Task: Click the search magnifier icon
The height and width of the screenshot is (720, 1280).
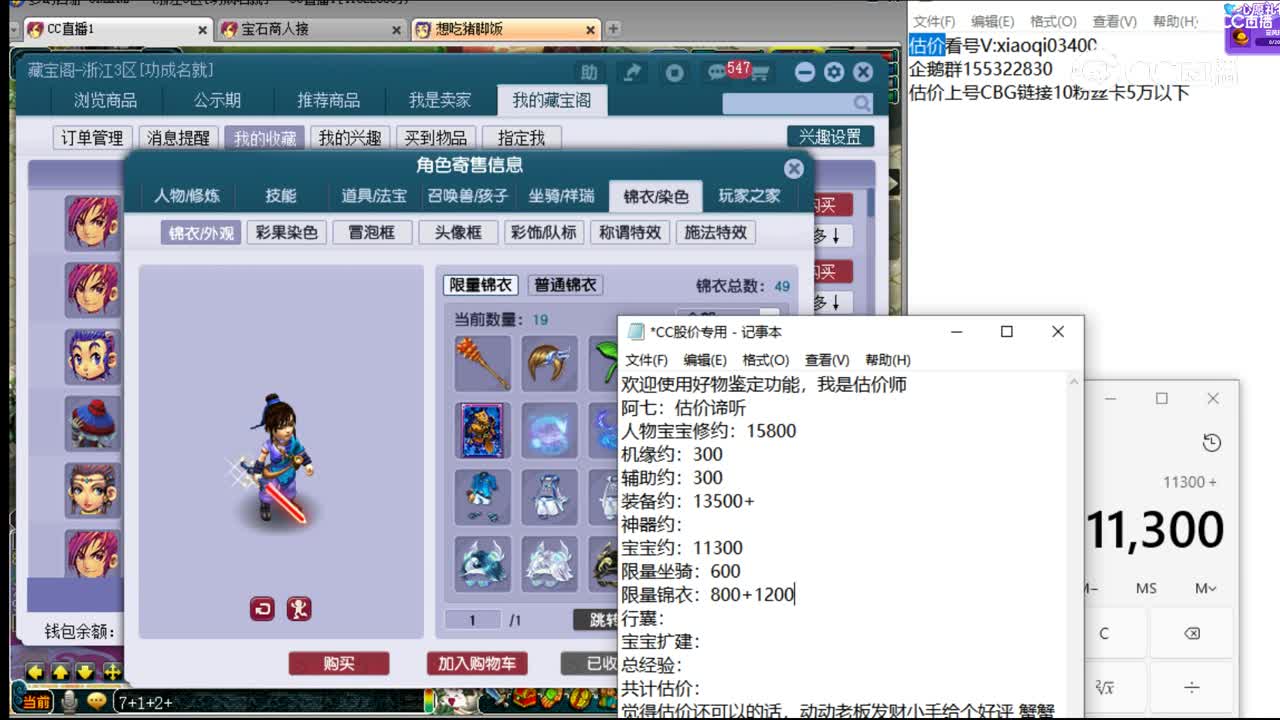Action: (x=861, y=103)
